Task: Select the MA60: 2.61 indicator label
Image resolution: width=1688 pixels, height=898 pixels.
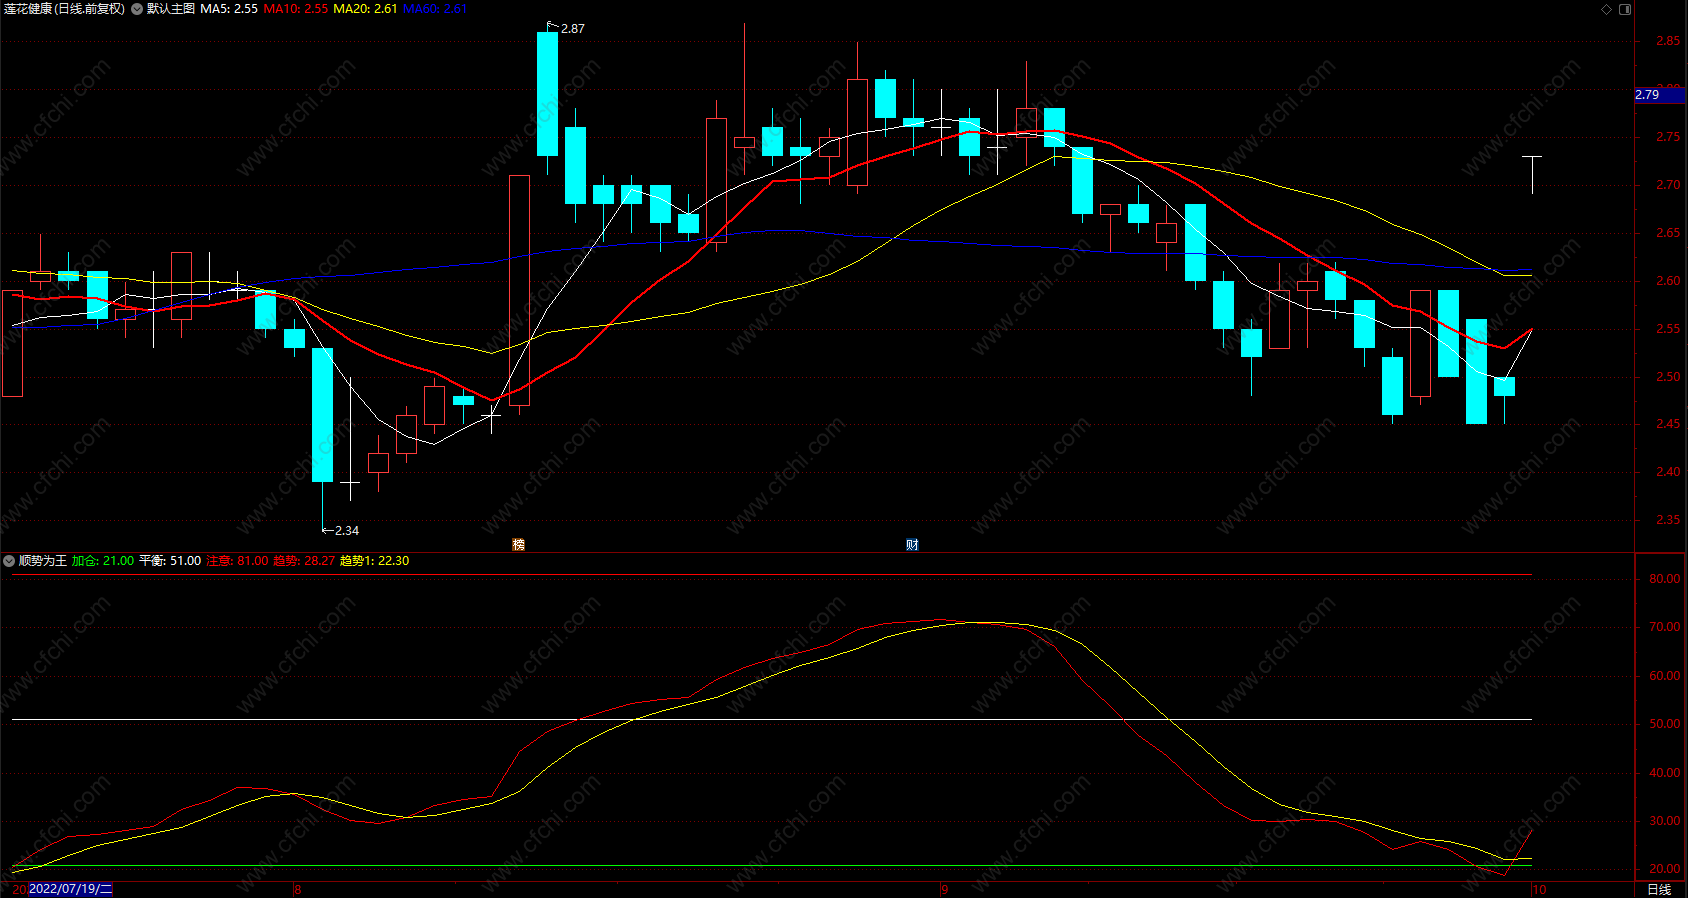Action: (435, 9)
